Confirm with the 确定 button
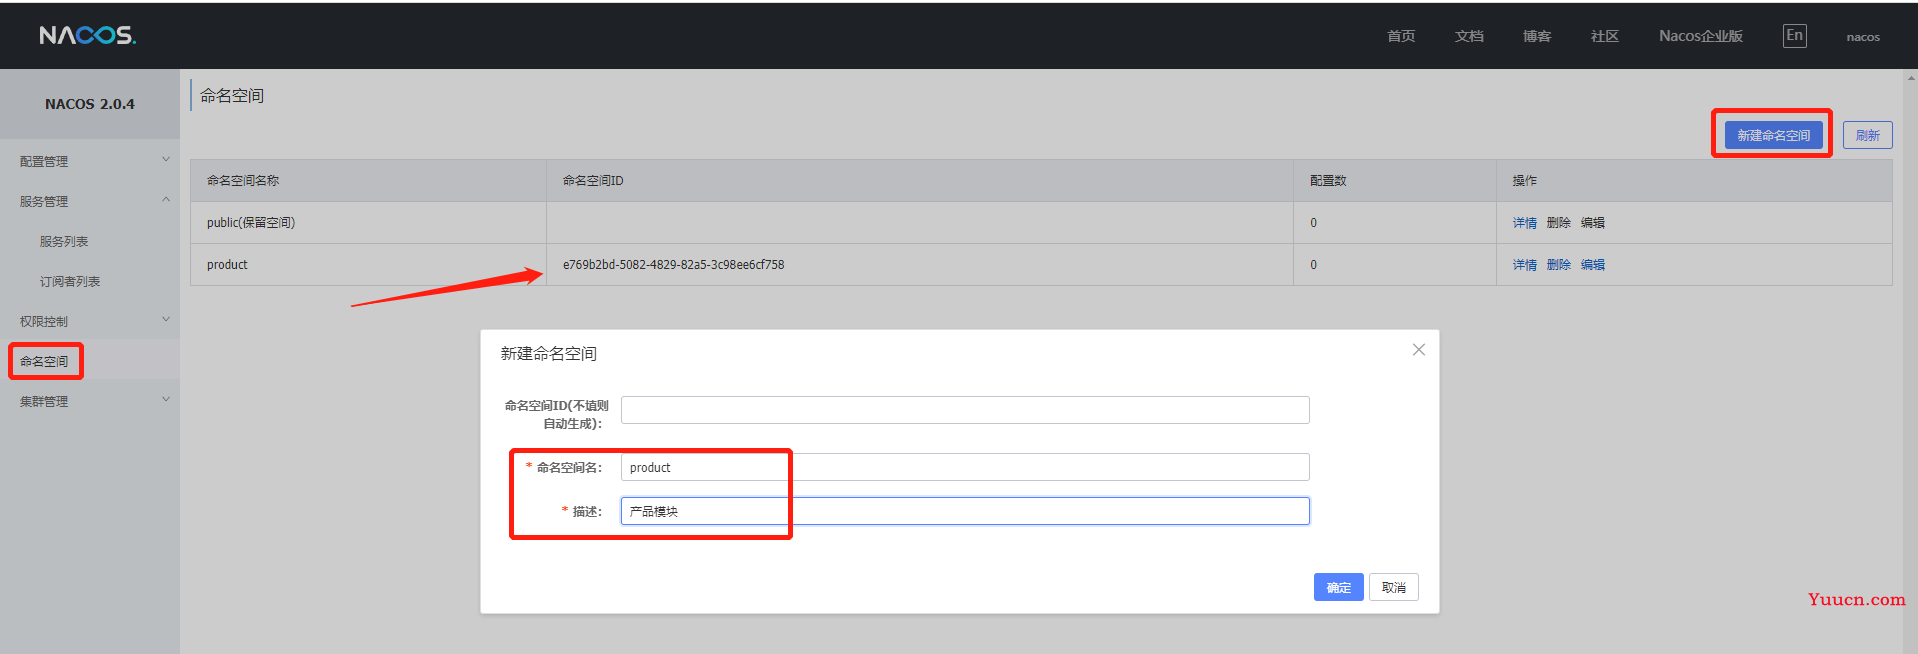Viewport: 1918px width, 654px height. click(1339, 587)
